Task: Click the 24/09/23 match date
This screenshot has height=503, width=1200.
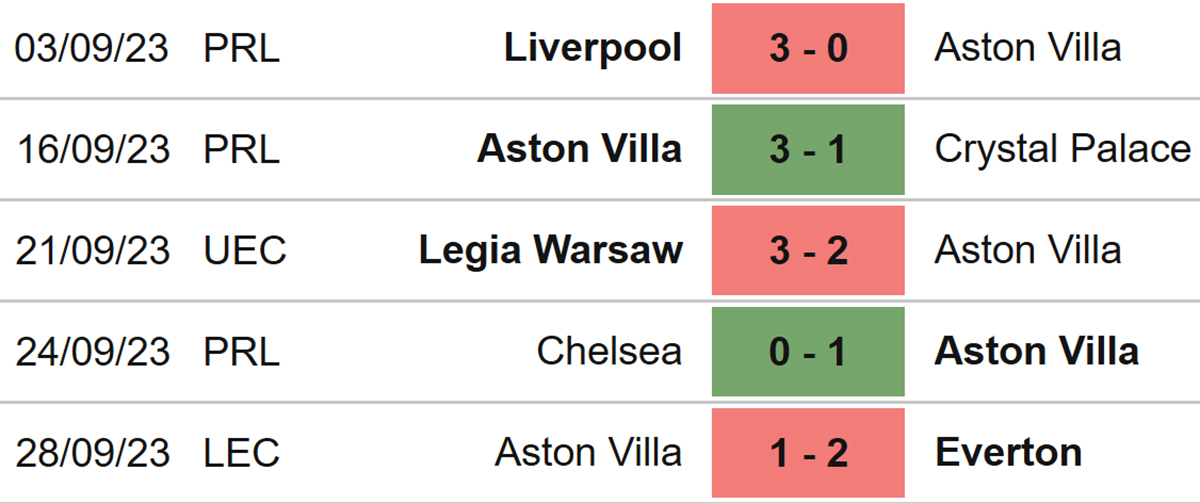Action: tap(93, 351)
